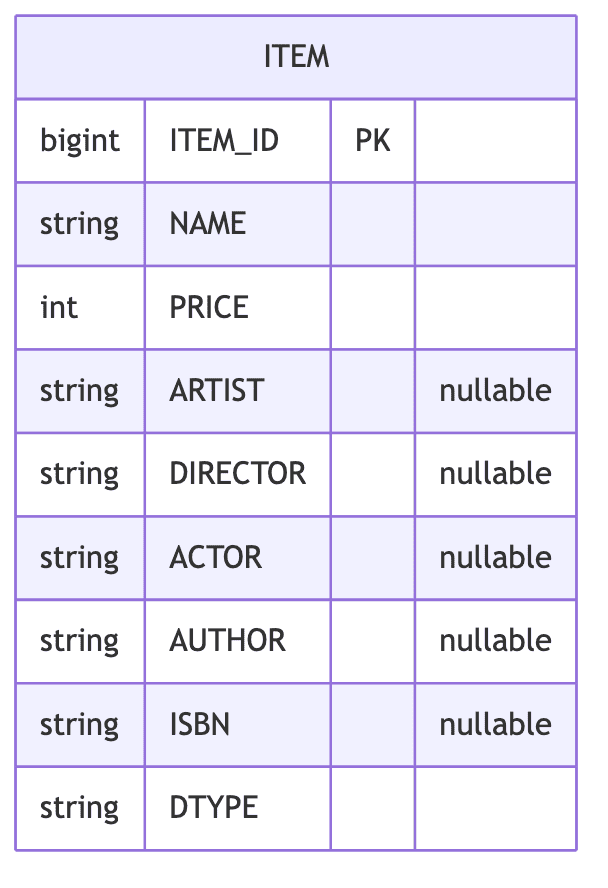Screen dimensions: 608x888
Task: Click nullable in the ISBN row
Action: click(x=495, y=724)
